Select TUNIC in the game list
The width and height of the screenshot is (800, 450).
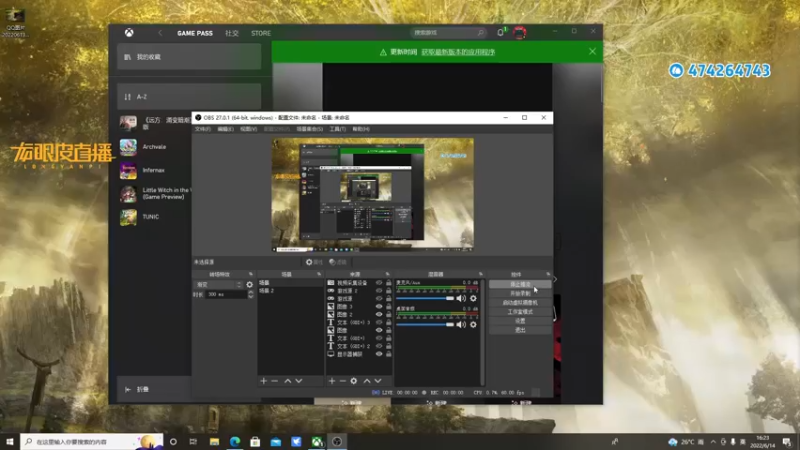pos(155,217)
